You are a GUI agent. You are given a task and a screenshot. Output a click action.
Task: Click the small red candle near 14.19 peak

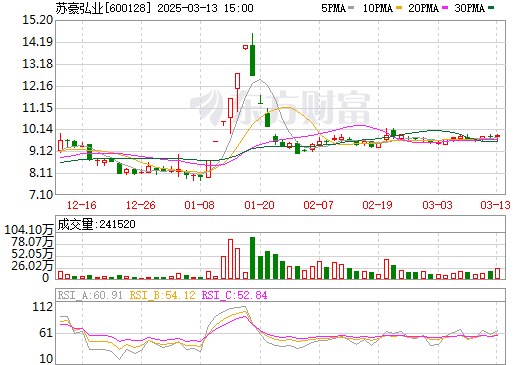245,47
